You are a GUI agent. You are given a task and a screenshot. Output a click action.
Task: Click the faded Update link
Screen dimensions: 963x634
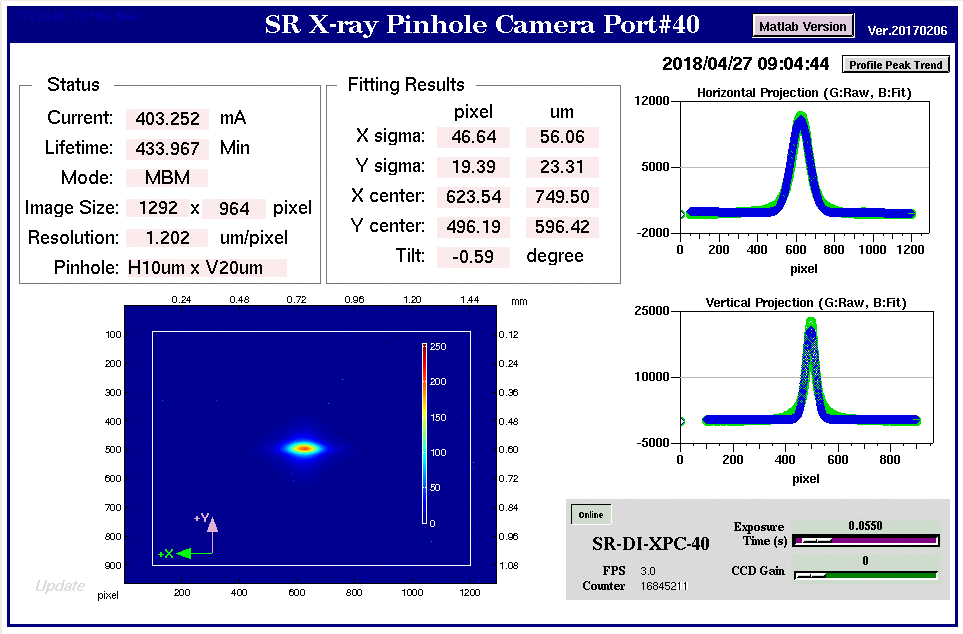60,586
